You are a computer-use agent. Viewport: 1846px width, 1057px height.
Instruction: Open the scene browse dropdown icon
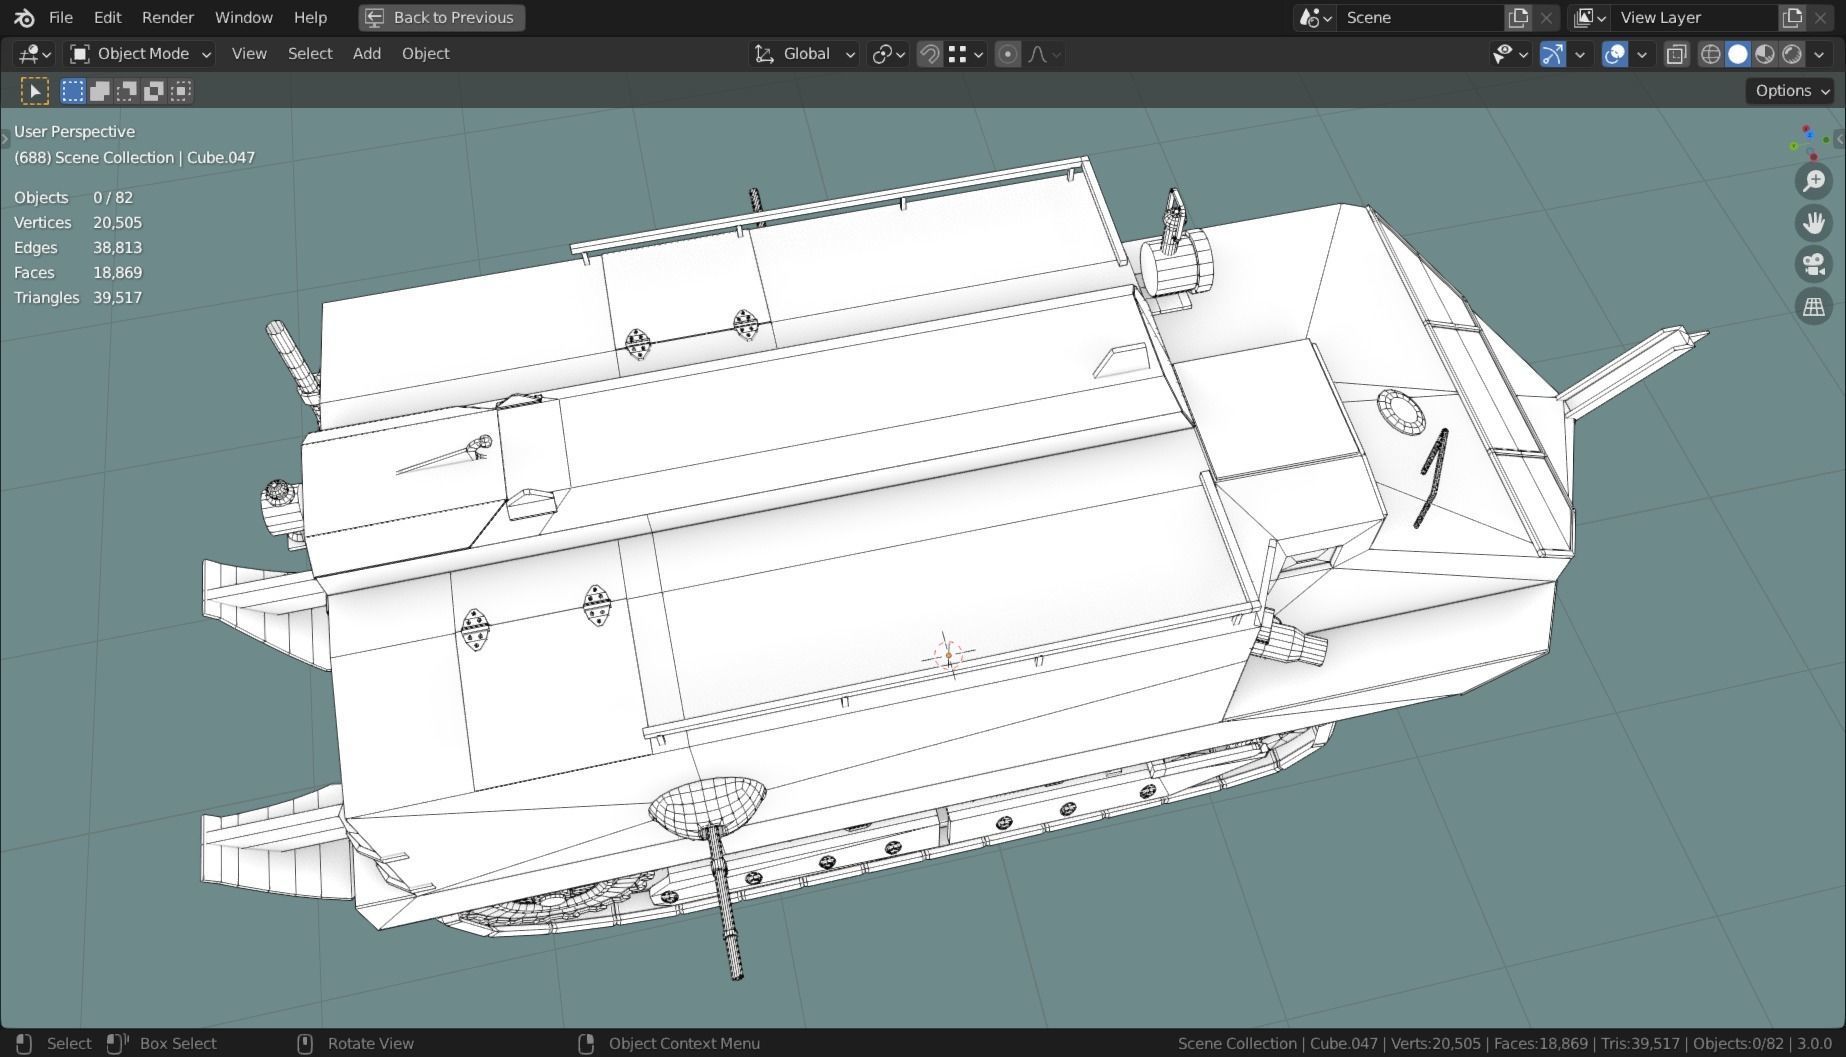coord(1315,17)
